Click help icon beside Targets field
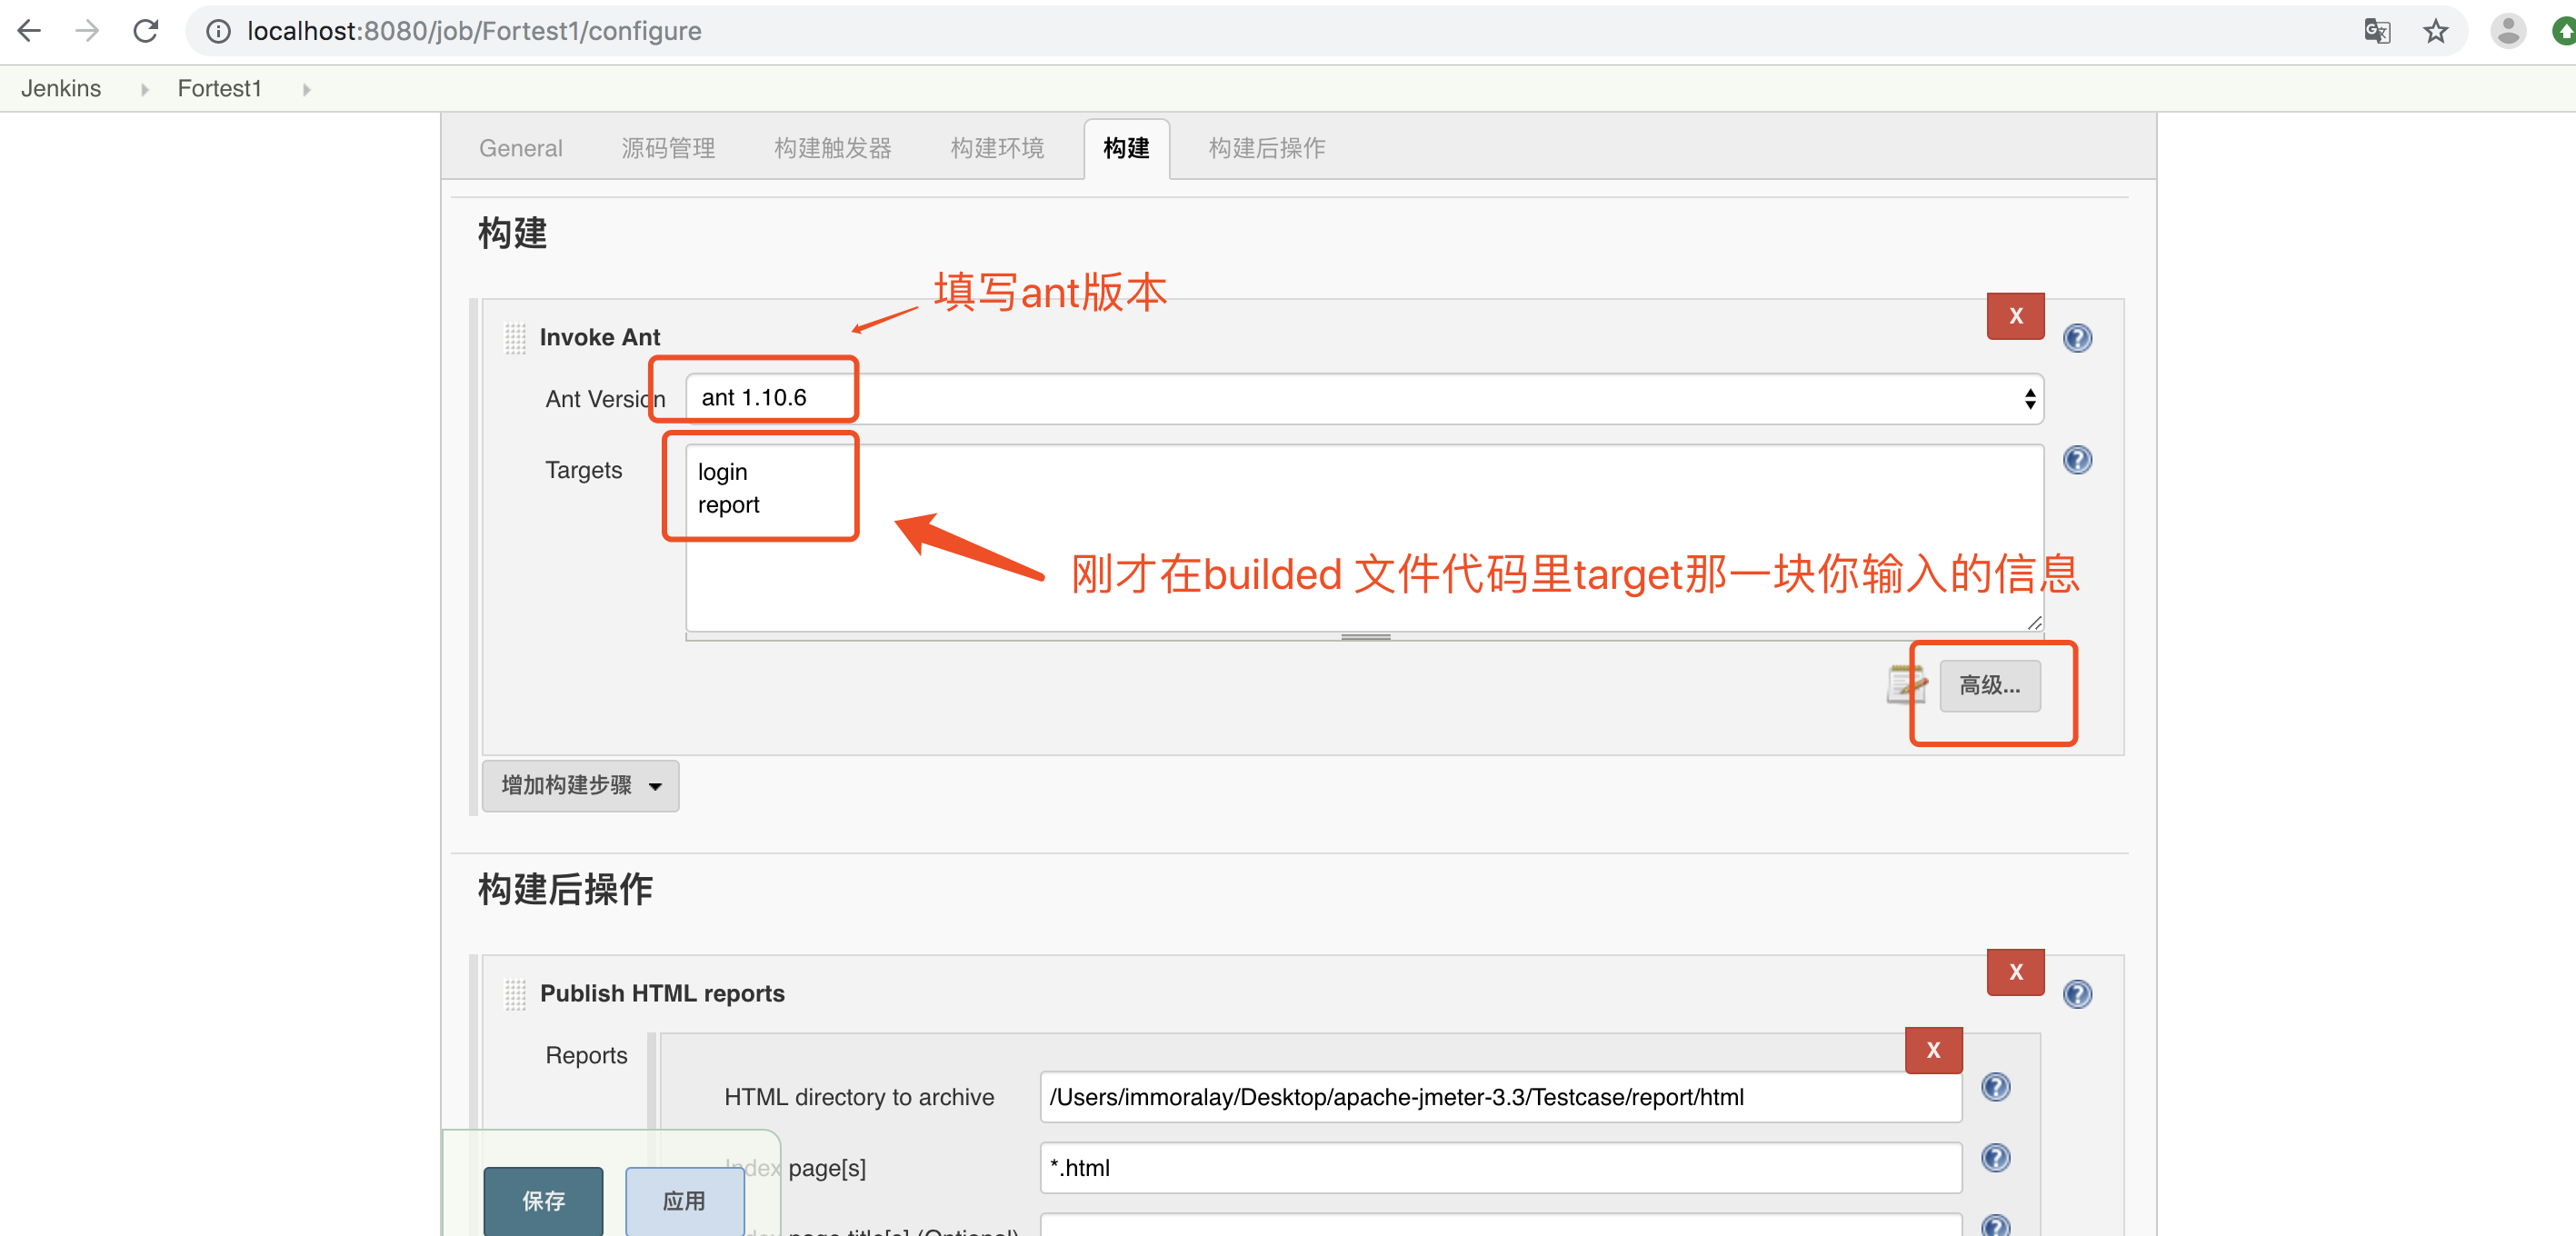The height and width of the screenshot is (1236, 2576). tap(2077, 460)
